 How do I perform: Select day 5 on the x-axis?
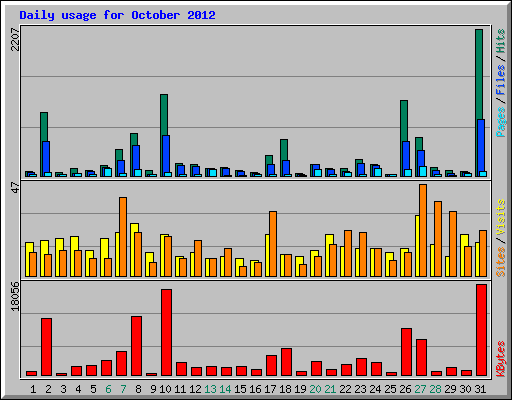[93, 389]
